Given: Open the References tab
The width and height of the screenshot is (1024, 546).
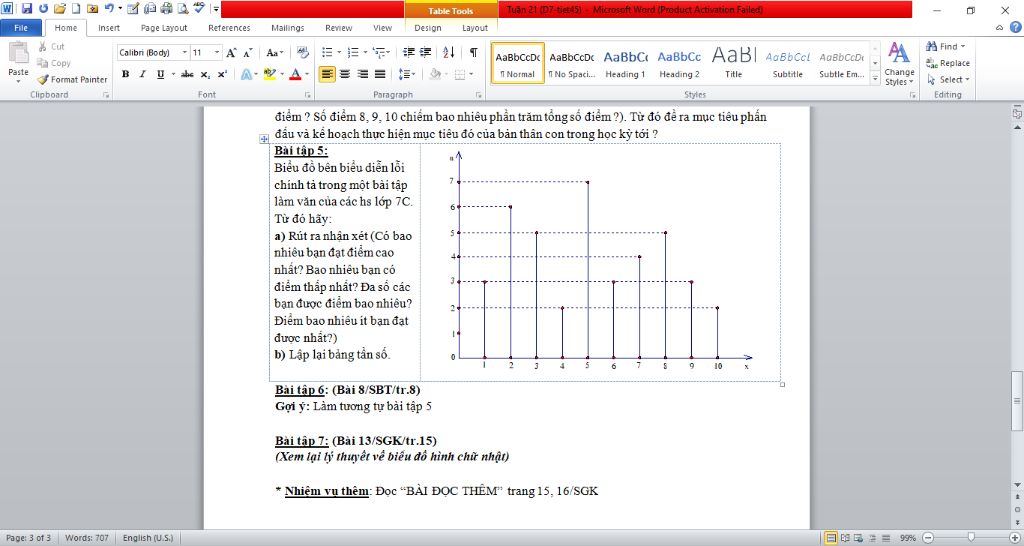Looking at the screenshot, I should (x=229, y=28).
